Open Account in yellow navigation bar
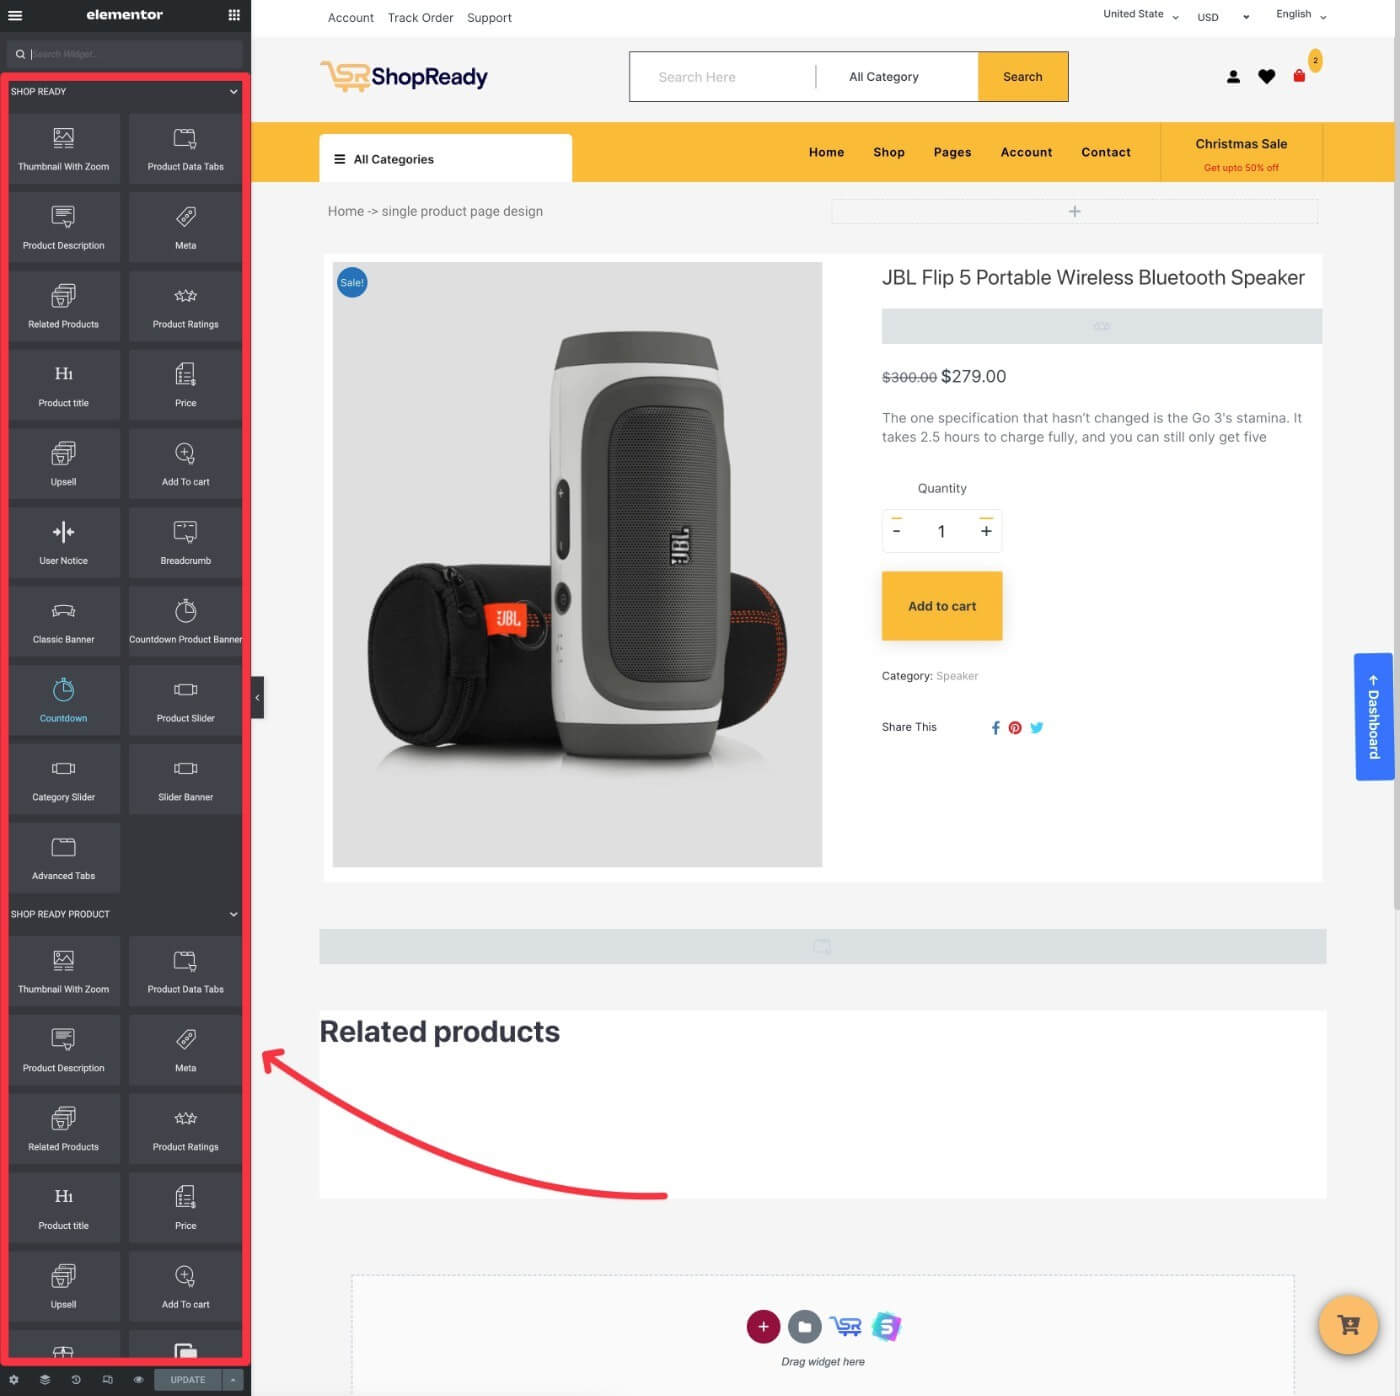 coord(1027,153)
